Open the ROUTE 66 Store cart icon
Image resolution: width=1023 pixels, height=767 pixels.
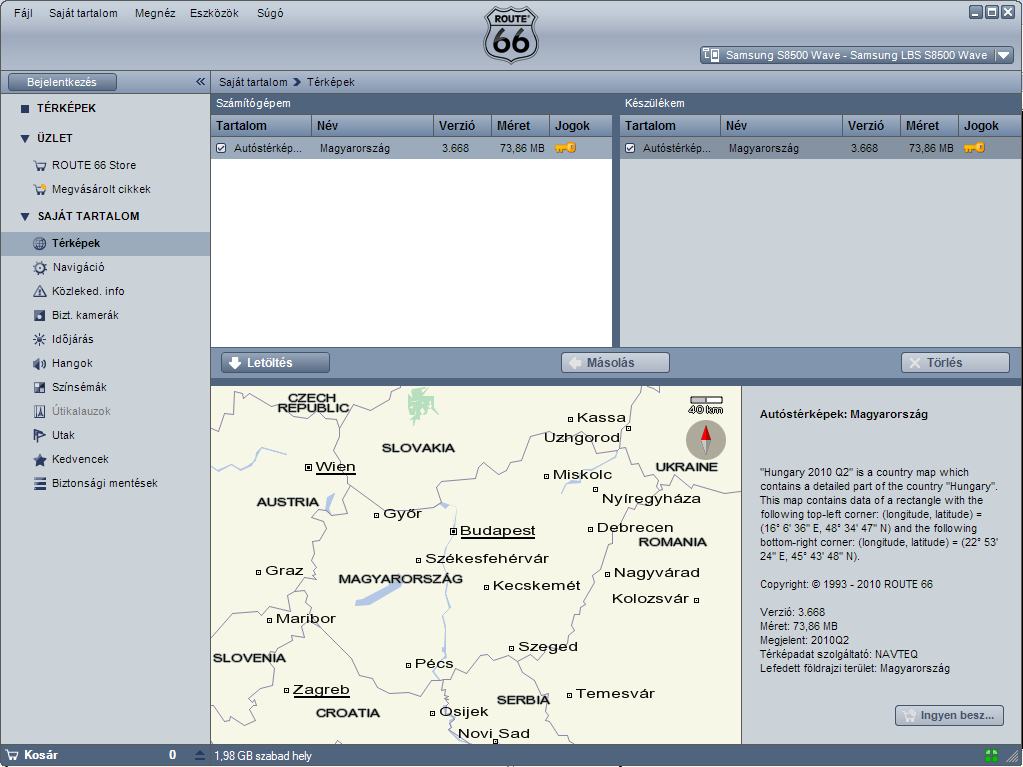click(x=40, y=166)
